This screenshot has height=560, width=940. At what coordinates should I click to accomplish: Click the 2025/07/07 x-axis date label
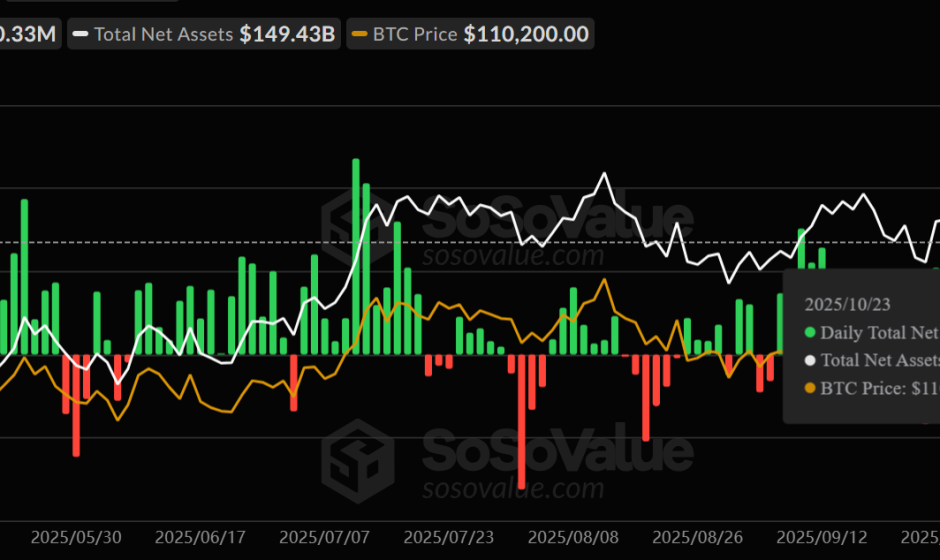pyautogui.click(x=325, y=537)
